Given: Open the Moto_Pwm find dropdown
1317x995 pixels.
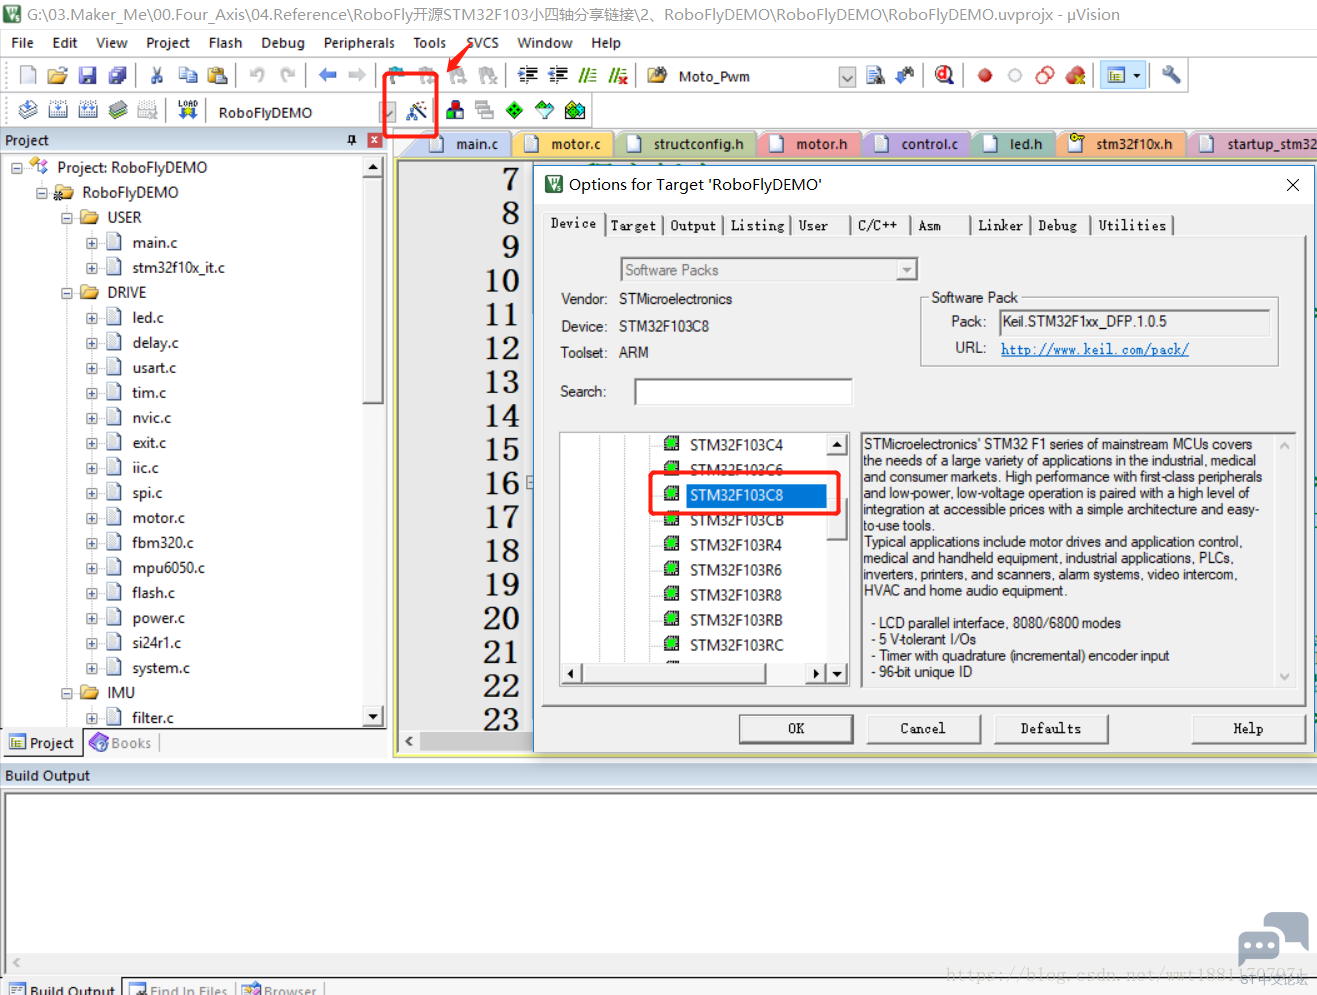Looking at the screenshot, I should click(x=847, y=77).
